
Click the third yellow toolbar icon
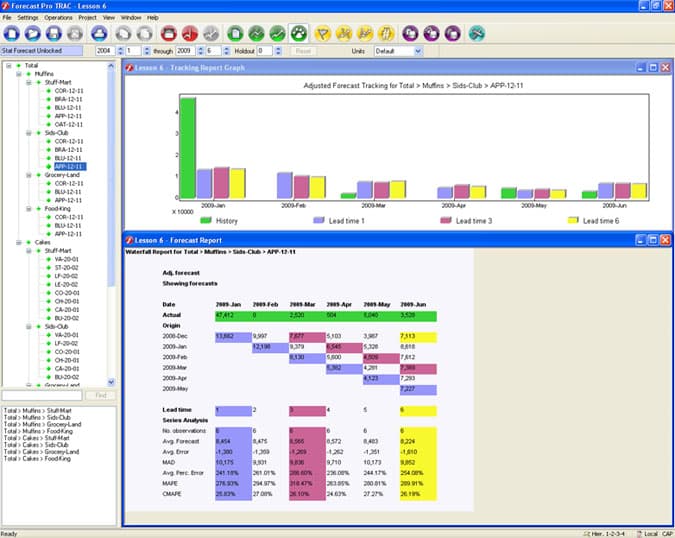[365, 33]
